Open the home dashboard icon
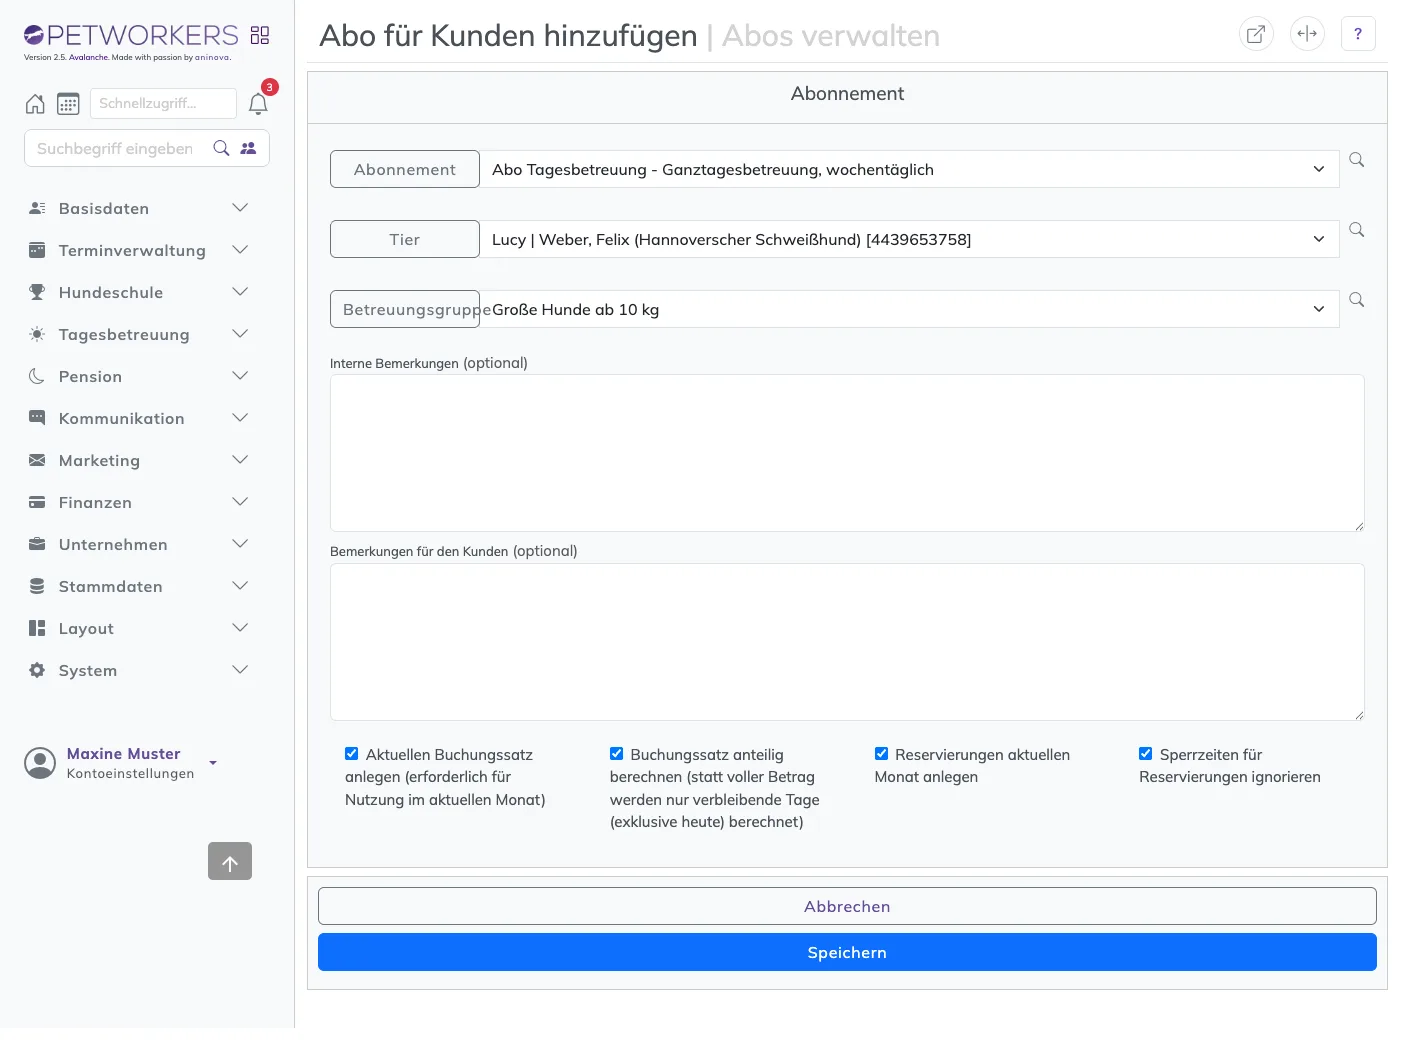Viewport: 1416px width, 1044px height. pyautogui.click(x=35, y=103)
